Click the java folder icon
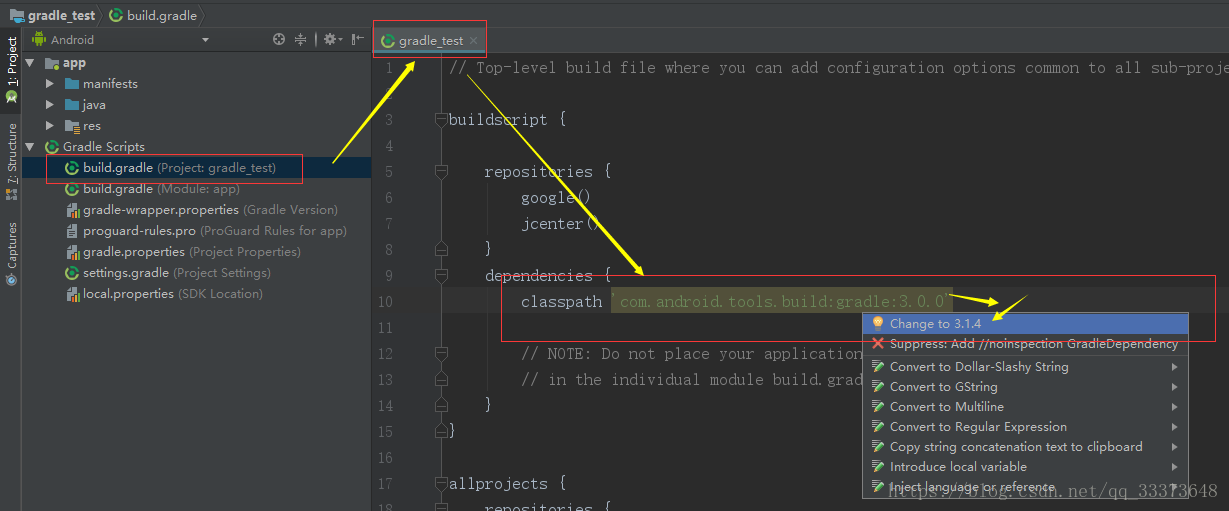Viewport: 1229px width, 511px height. [x=71, y=105]
